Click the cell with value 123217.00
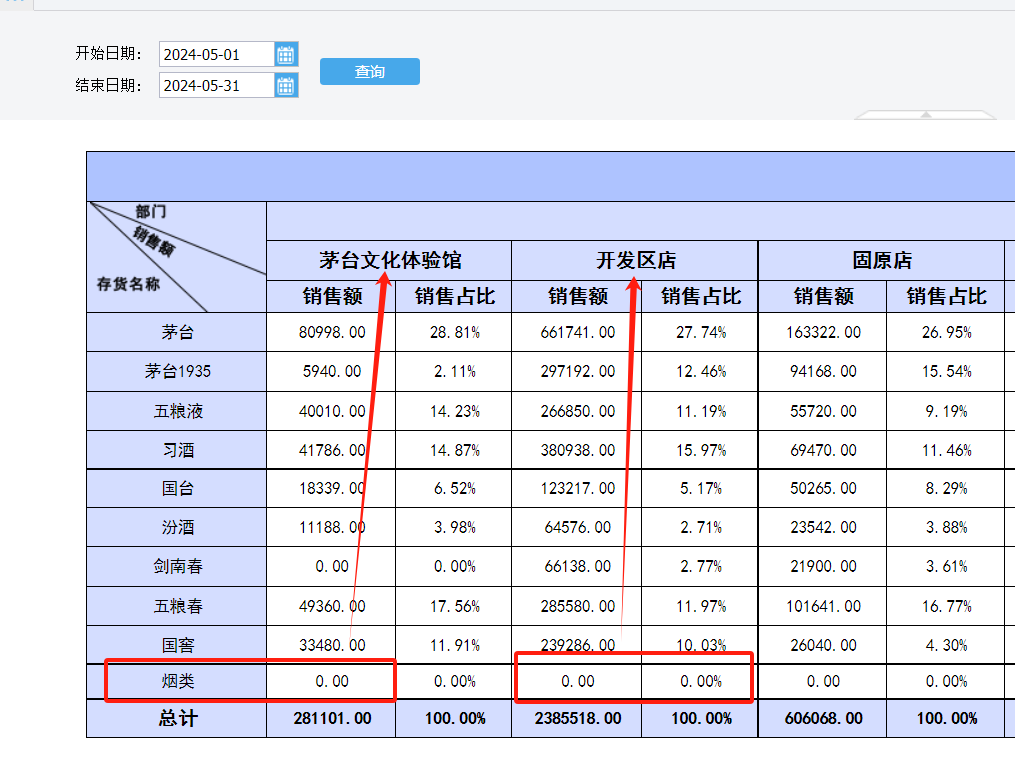 click(577, 488)
